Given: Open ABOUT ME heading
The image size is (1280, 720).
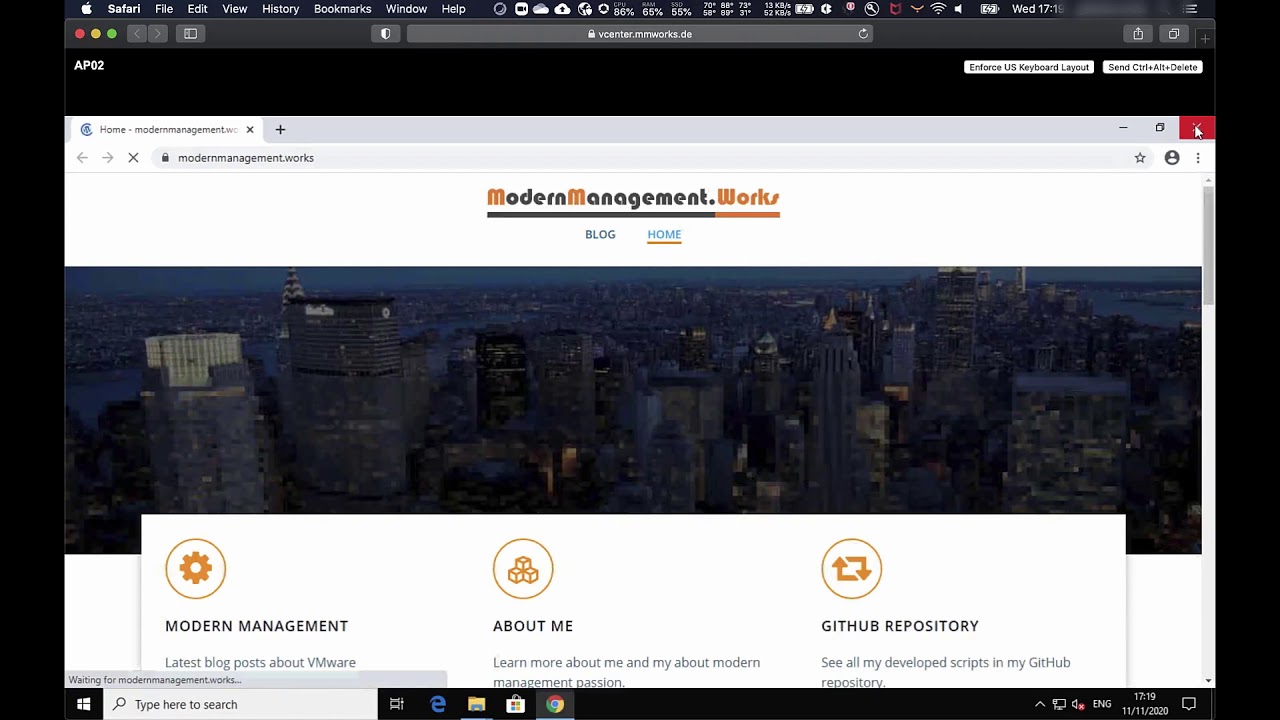Looking at the screenshot, I should 533,626.
